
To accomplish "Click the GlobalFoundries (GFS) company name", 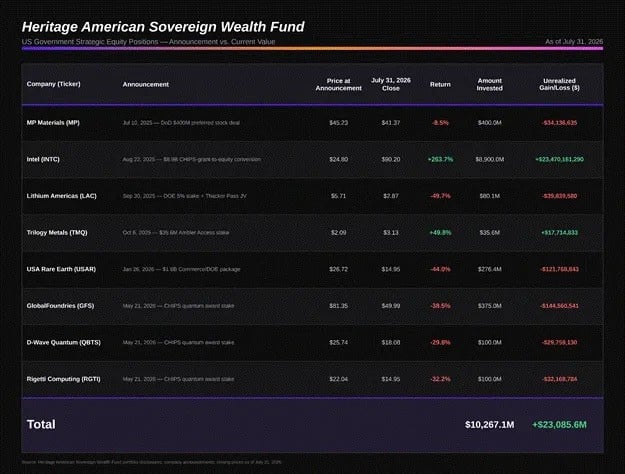I will [x=60, y=306].
